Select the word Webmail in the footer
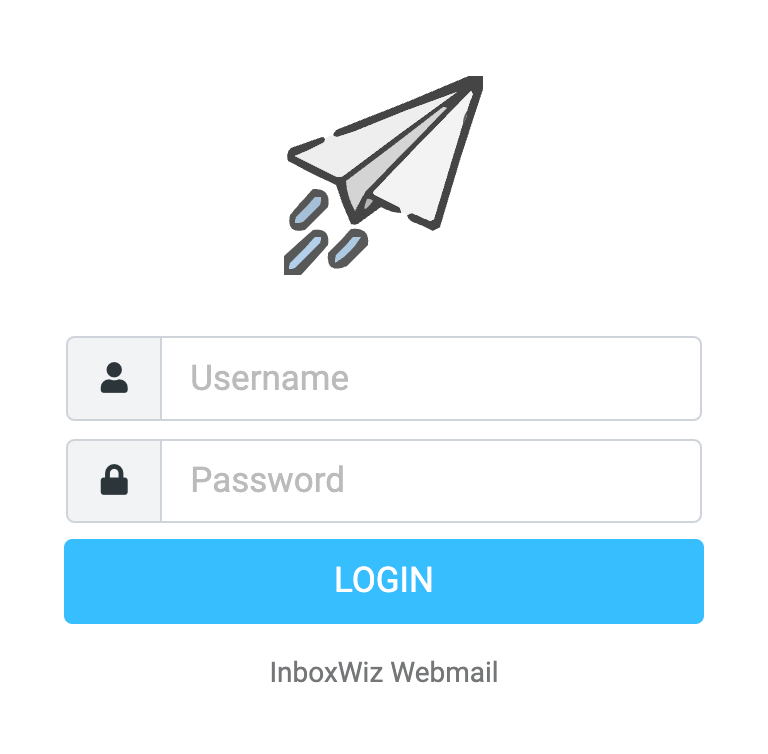 (x=445, y=672)
